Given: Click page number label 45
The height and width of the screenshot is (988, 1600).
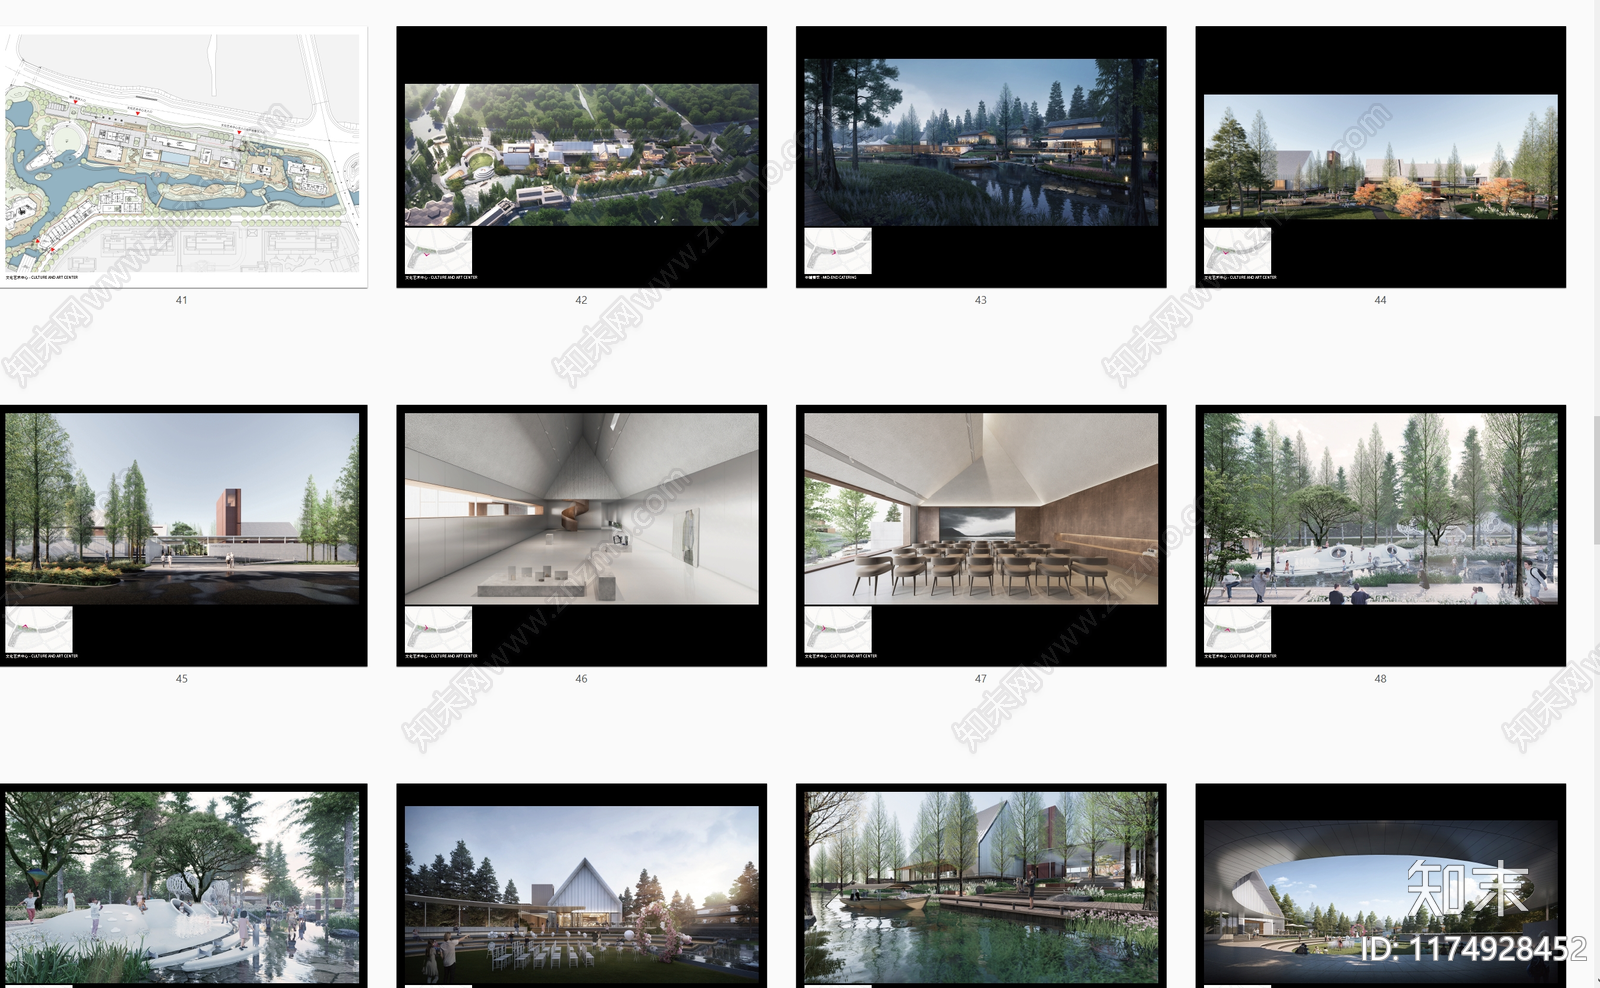Looking at the screenshot, I should pos(181,679).
